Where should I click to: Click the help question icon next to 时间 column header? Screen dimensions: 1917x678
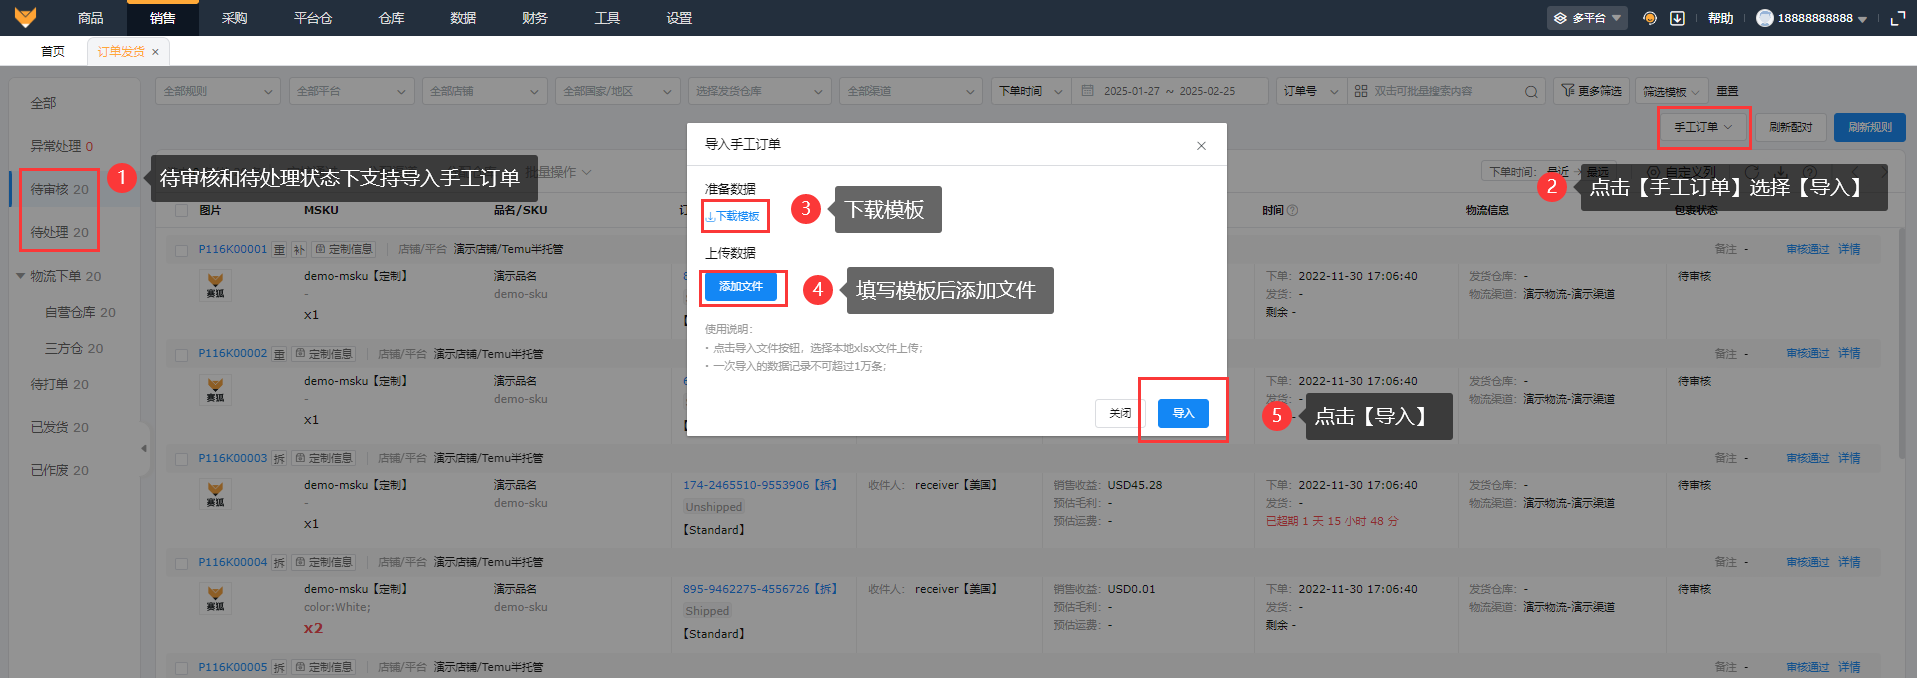click(x=1293, y=211)
